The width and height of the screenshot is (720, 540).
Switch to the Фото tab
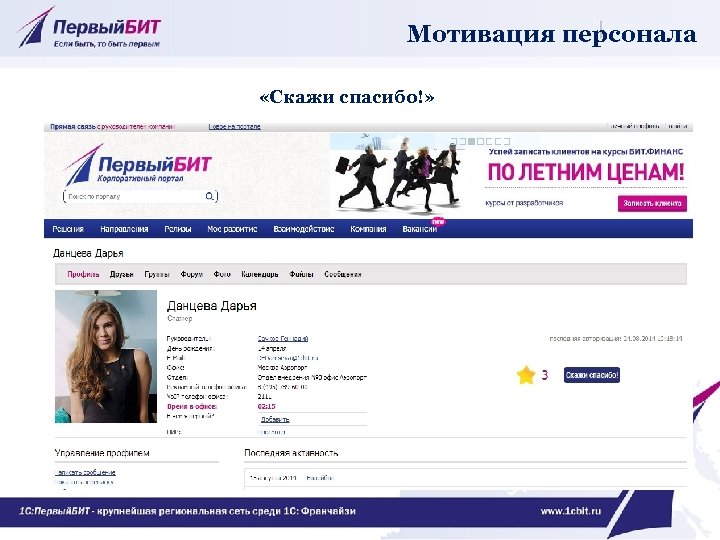[222, 274]
